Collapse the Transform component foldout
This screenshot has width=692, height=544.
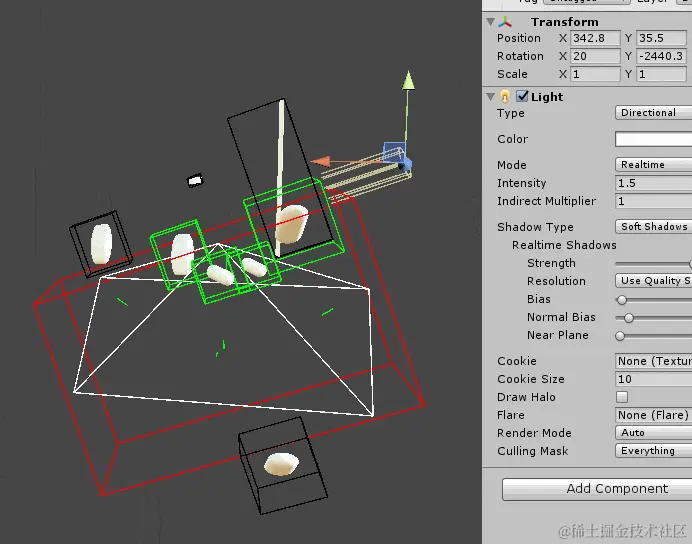490,22
